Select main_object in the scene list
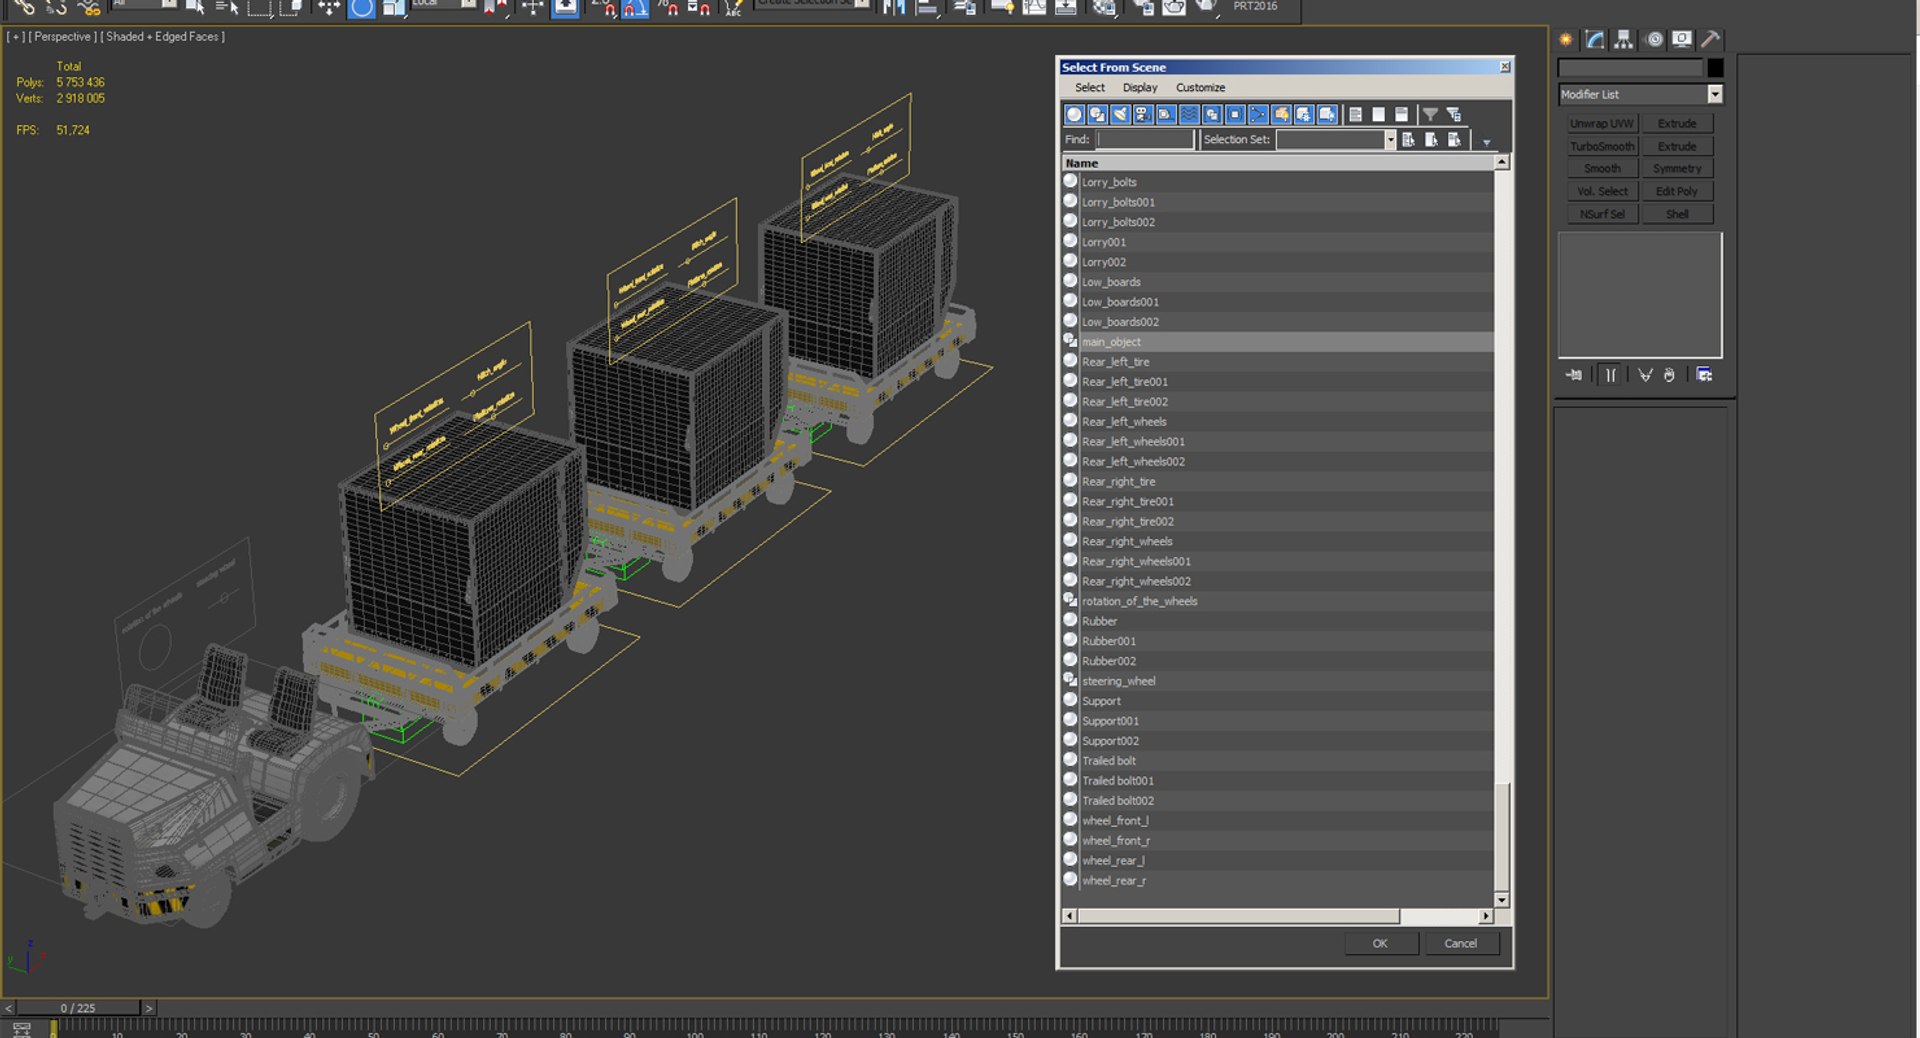This screenshot has height=1038, width=1920. click(x=1111, y=342)
